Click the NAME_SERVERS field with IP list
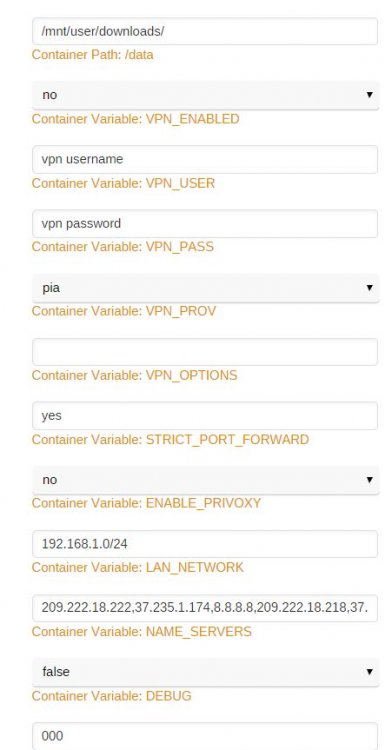Image resolution: width=392 pixels, height=750 pixels. [205, 608]
